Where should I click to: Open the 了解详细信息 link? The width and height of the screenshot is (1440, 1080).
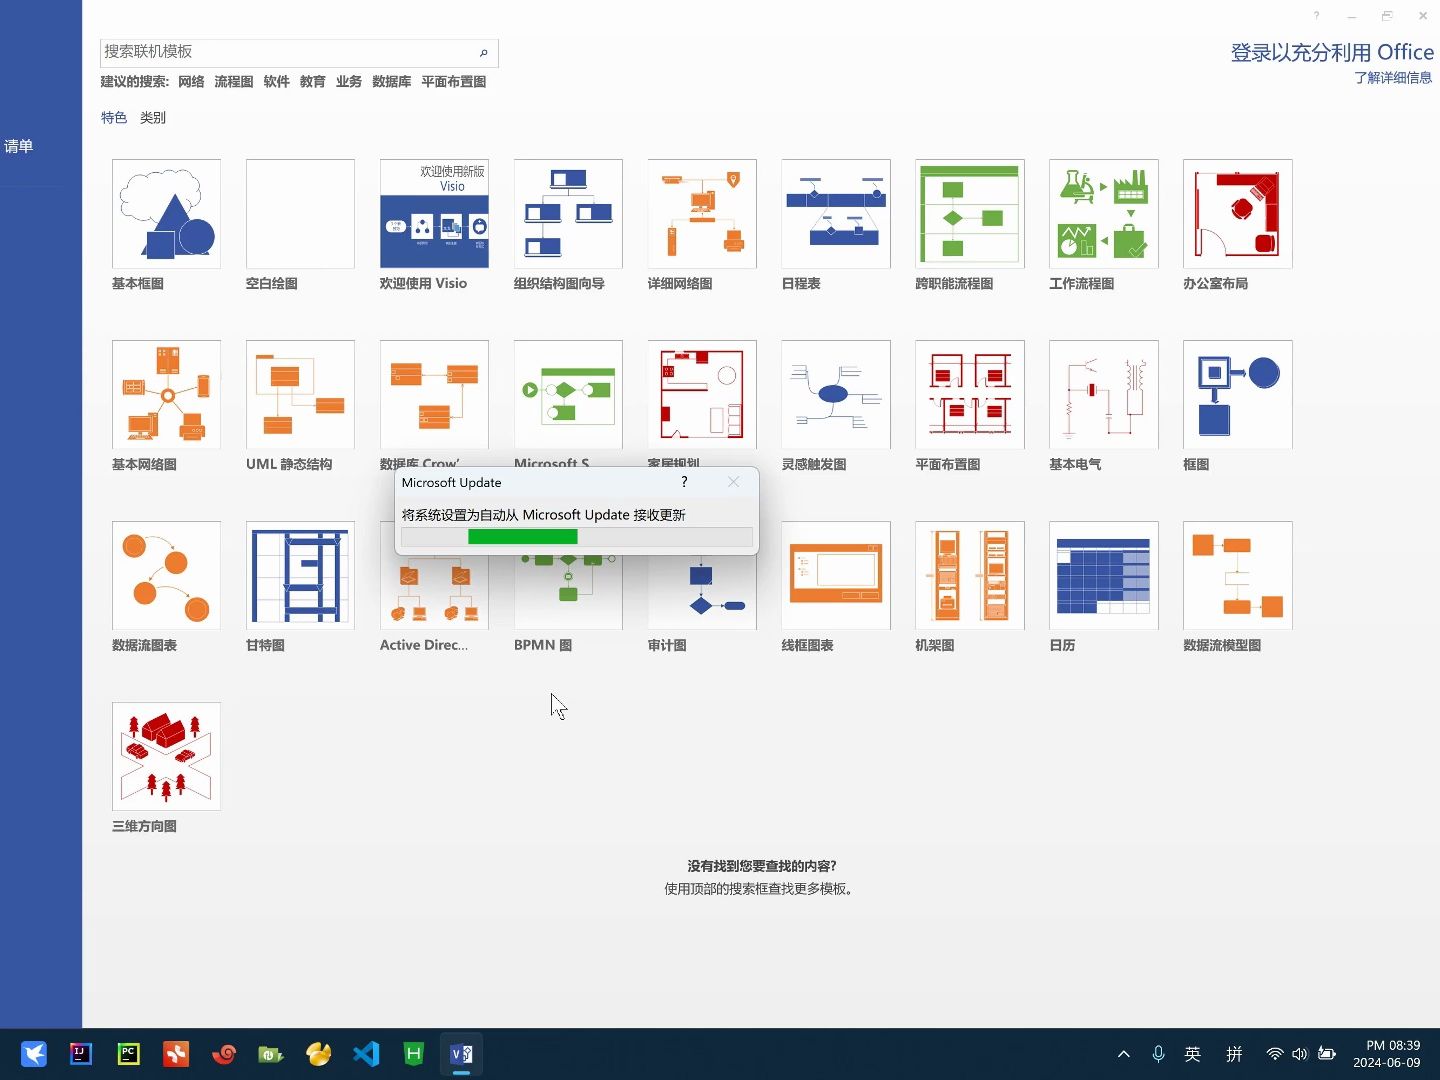[1393, 78]
